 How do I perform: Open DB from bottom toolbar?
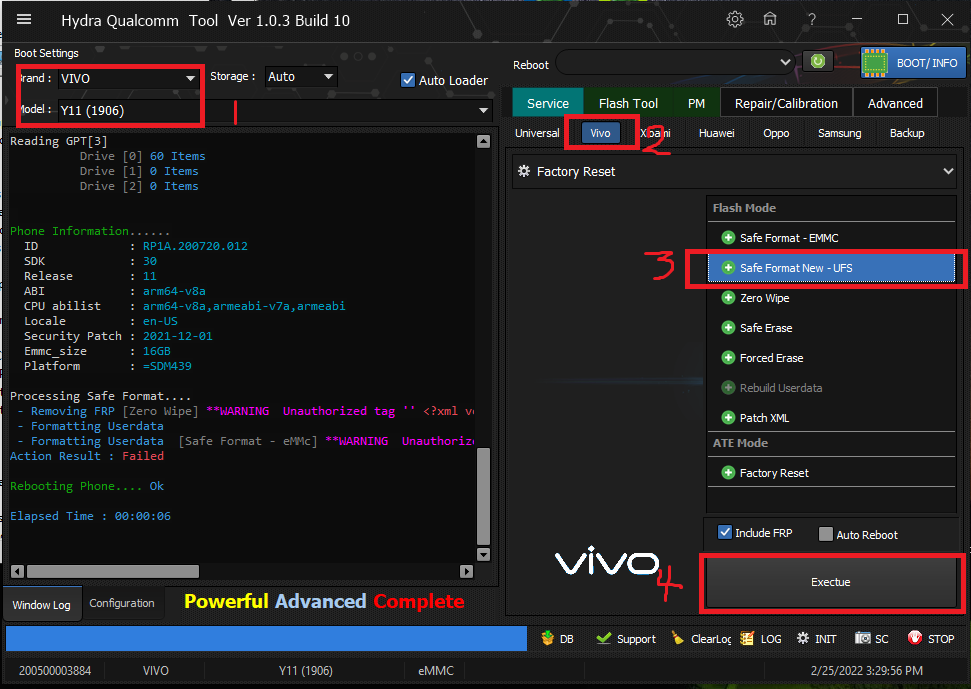(x=557, y=638)
